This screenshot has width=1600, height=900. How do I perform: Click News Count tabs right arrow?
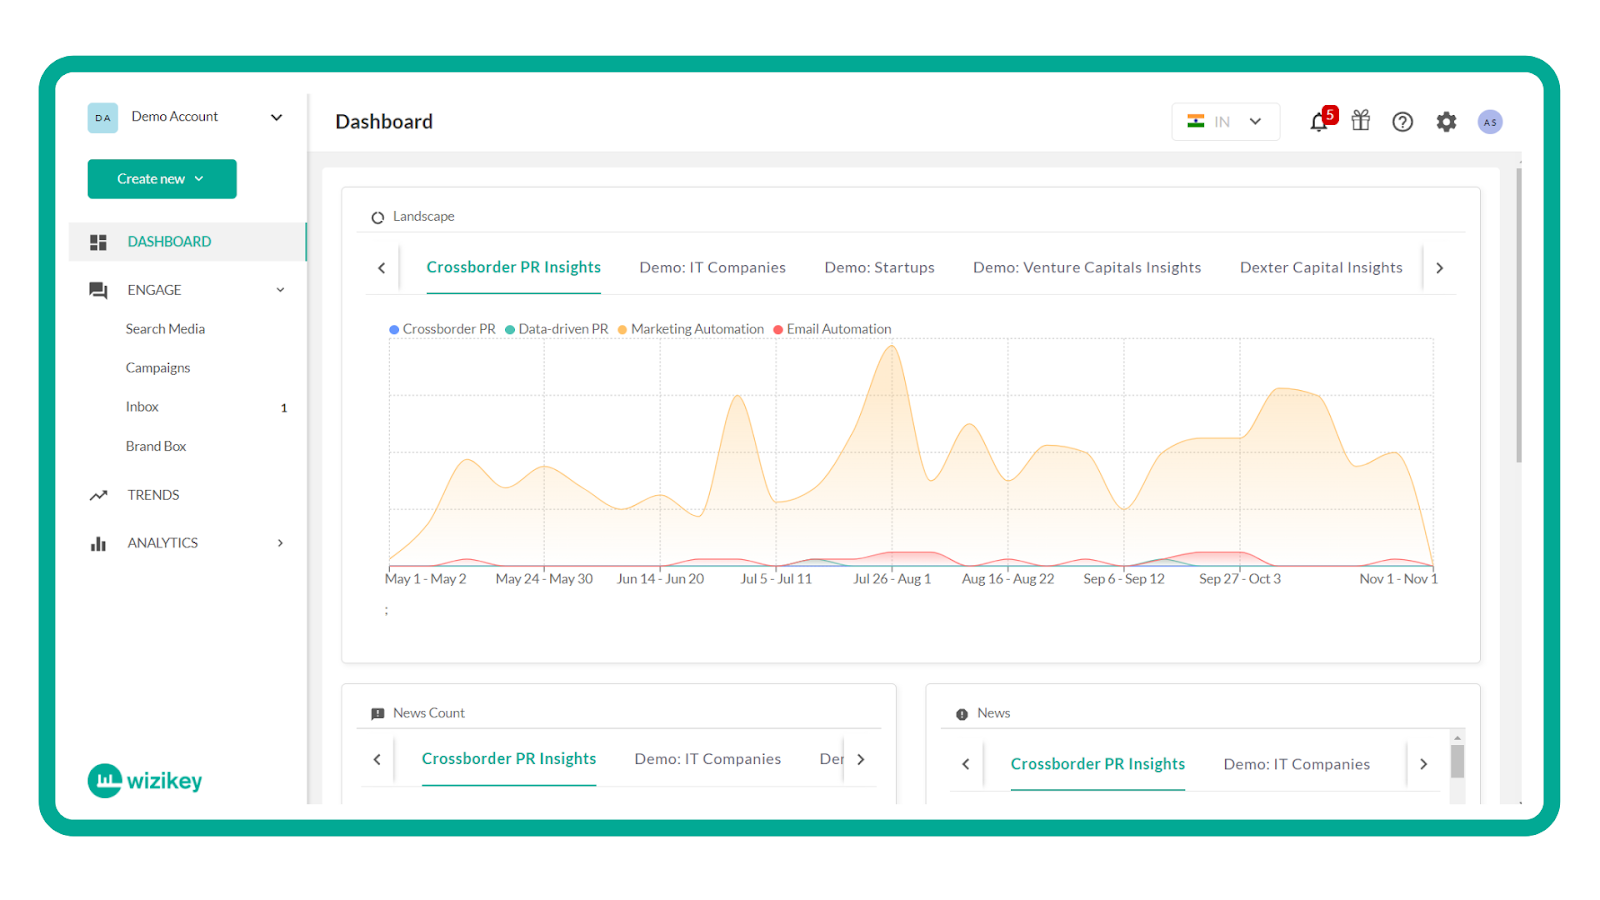[861, 760]
